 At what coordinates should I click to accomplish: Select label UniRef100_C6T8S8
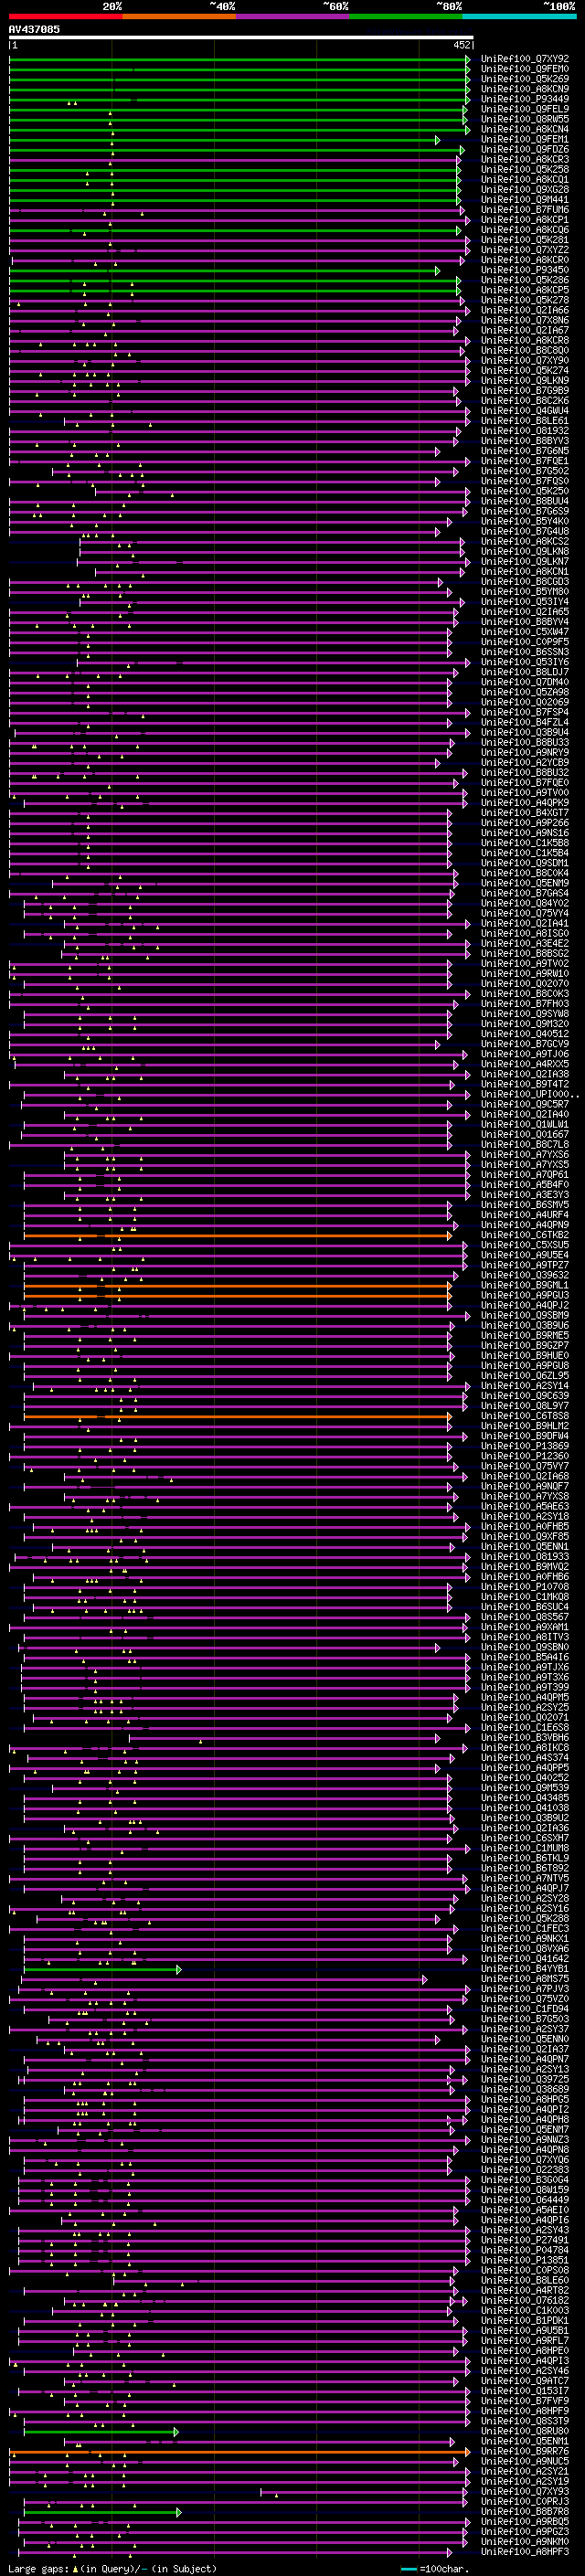(x=525, y=1416)
